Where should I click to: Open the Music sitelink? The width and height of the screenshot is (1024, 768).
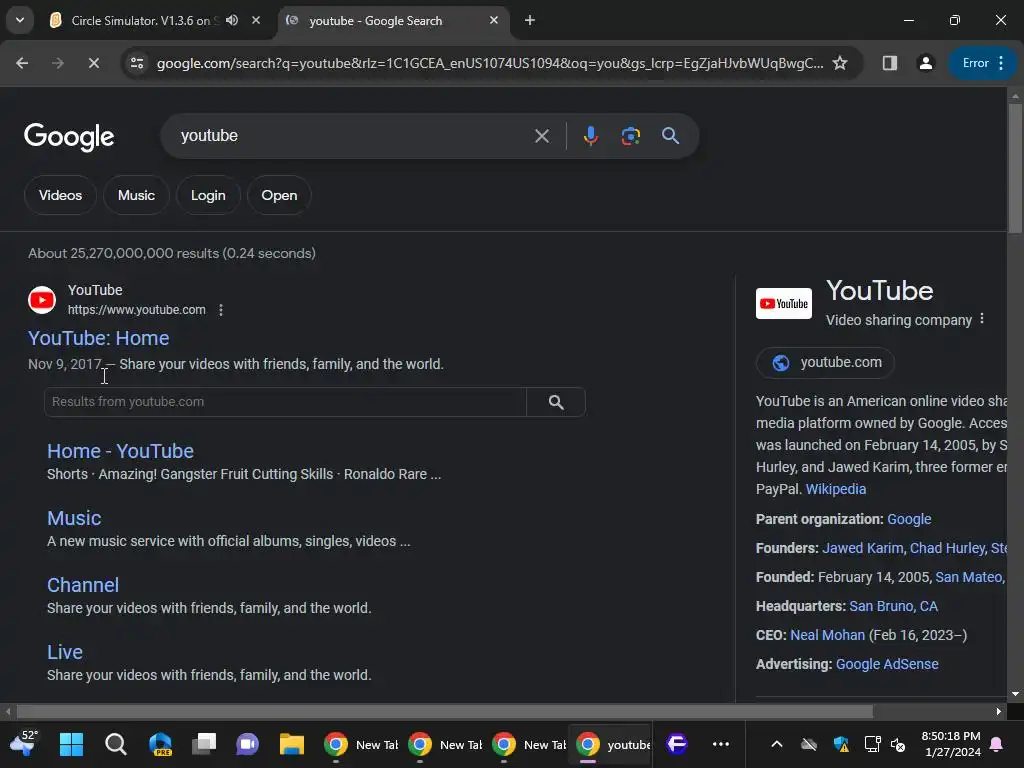pyautogui.click(x=74, y=519)
